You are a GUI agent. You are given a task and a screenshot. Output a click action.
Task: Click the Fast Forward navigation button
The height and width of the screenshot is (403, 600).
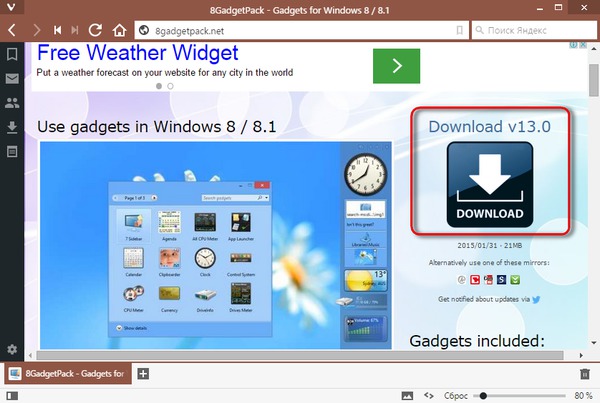click(x=75, y=30)
